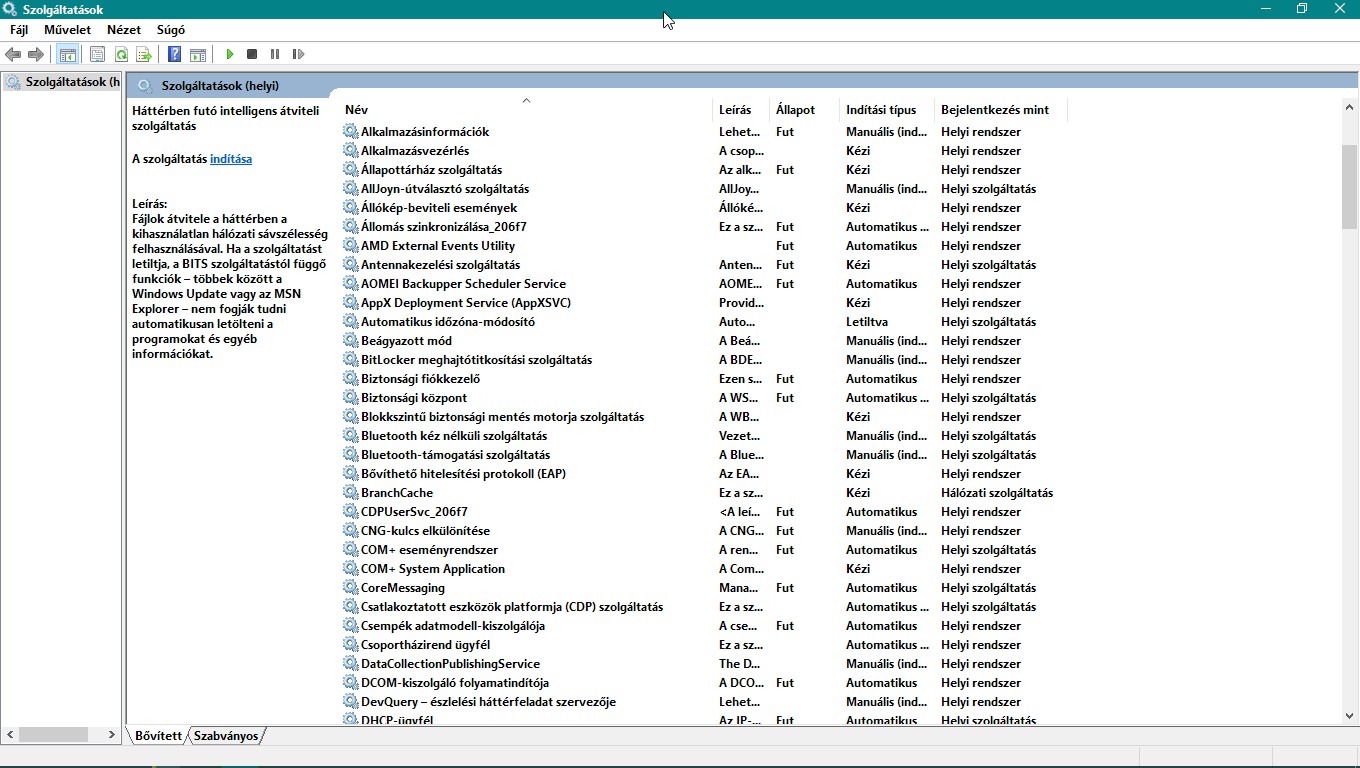Click gear icon beside Csoportházirend ügyfél
This screenshot has width=1360, height=768.
[350, 644]
